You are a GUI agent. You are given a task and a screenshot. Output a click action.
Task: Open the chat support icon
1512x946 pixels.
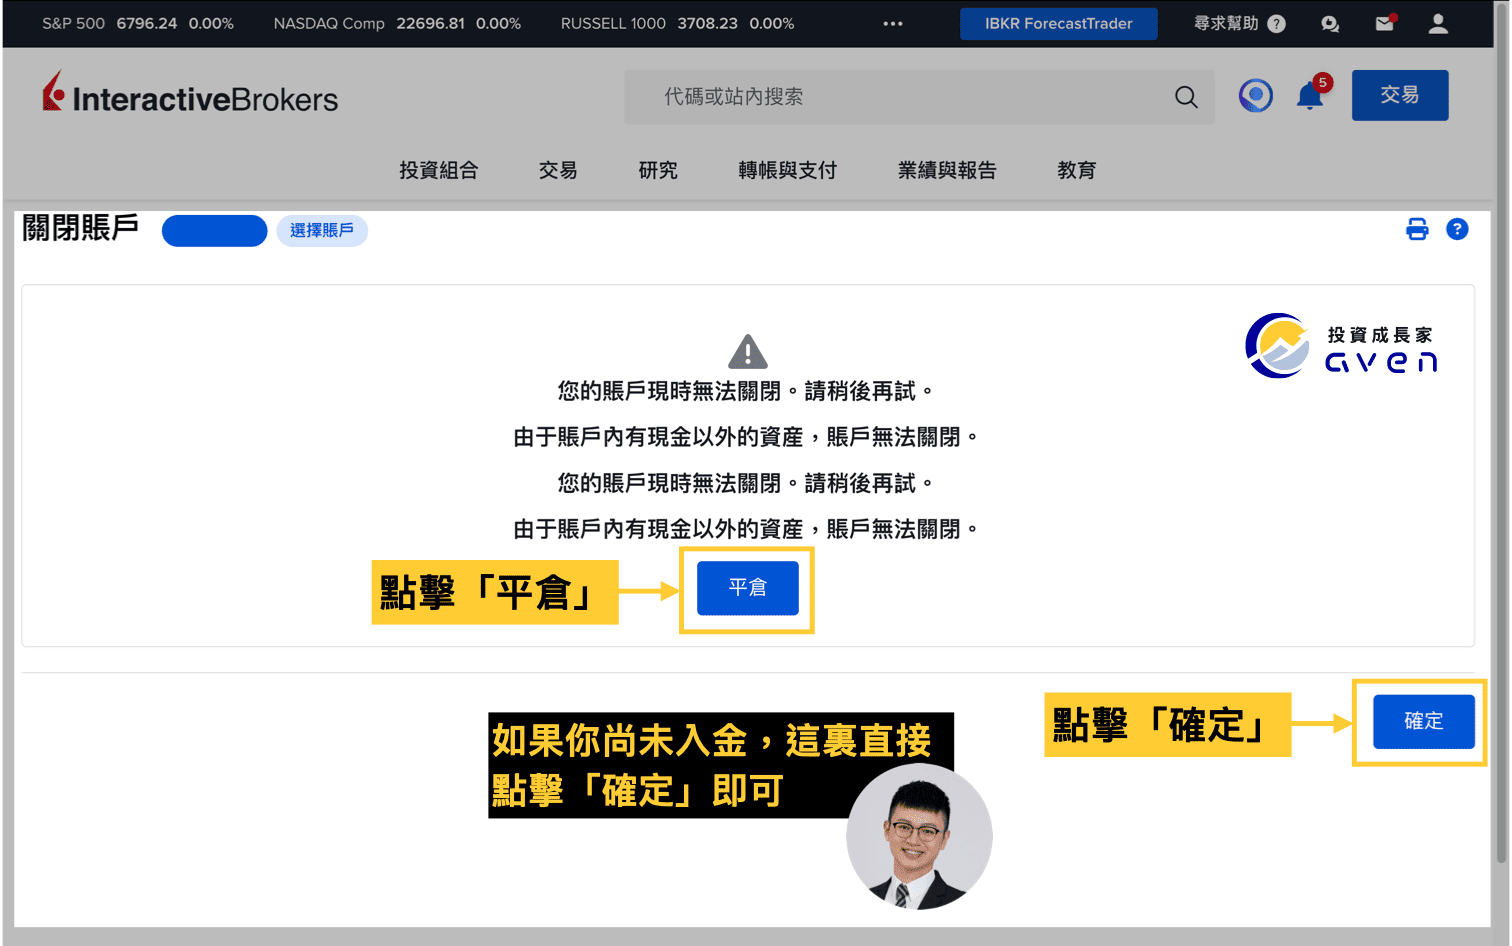(1330, 22)
